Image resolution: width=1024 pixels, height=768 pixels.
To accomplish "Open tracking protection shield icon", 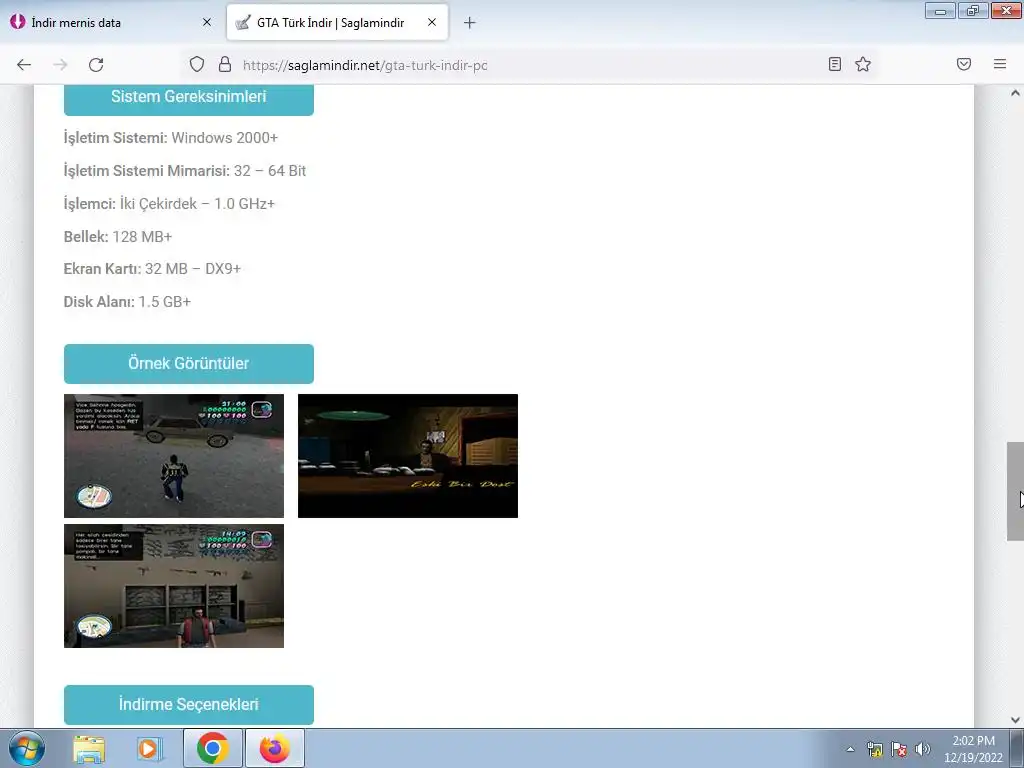I will [x=197, y=64].
